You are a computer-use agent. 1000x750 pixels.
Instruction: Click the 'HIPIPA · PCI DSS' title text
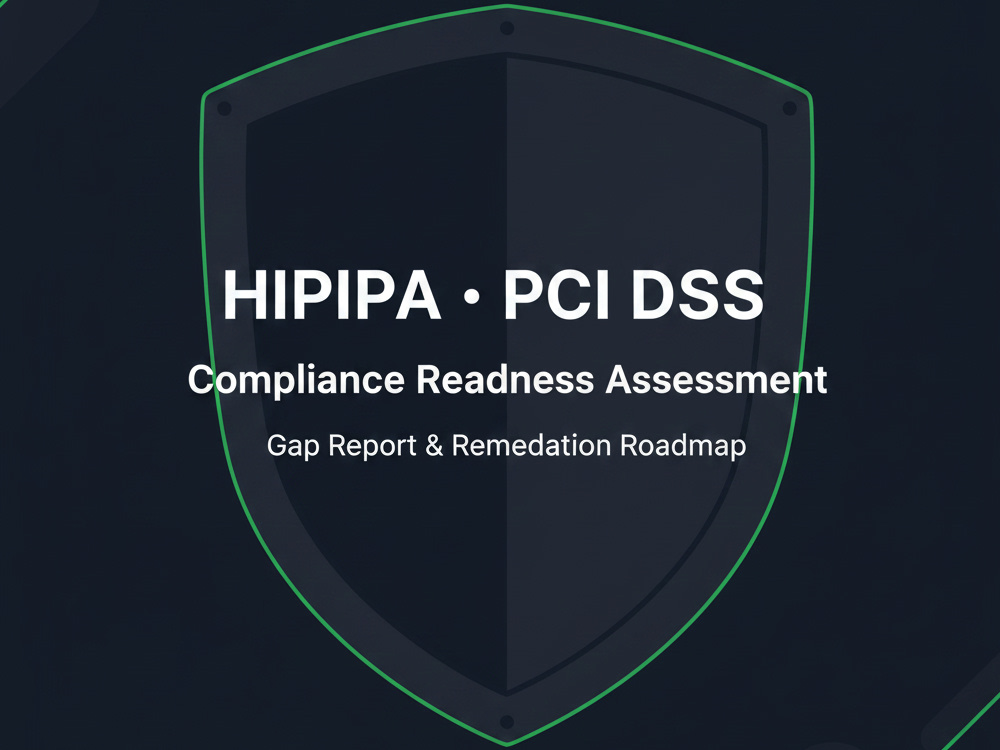(x=493, y=295)
